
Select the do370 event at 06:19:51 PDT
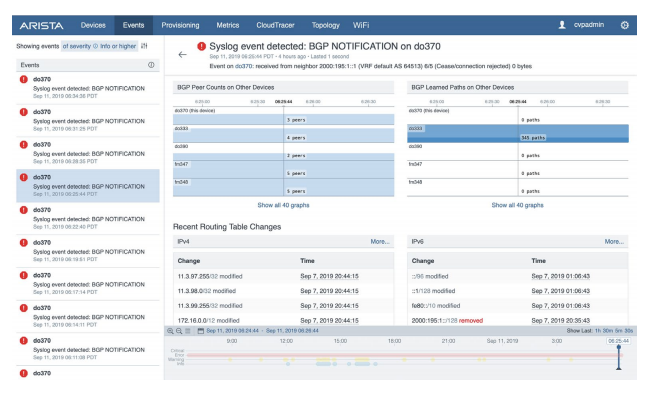pyautogui.click(x=88, y=251)
